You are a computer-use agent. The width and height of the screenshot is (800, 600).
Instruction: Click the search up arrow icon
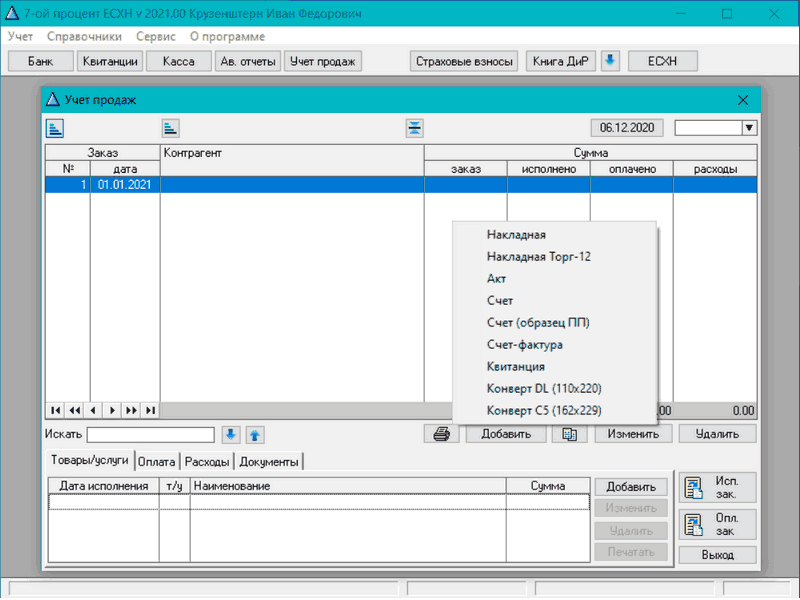pos(254,434)
